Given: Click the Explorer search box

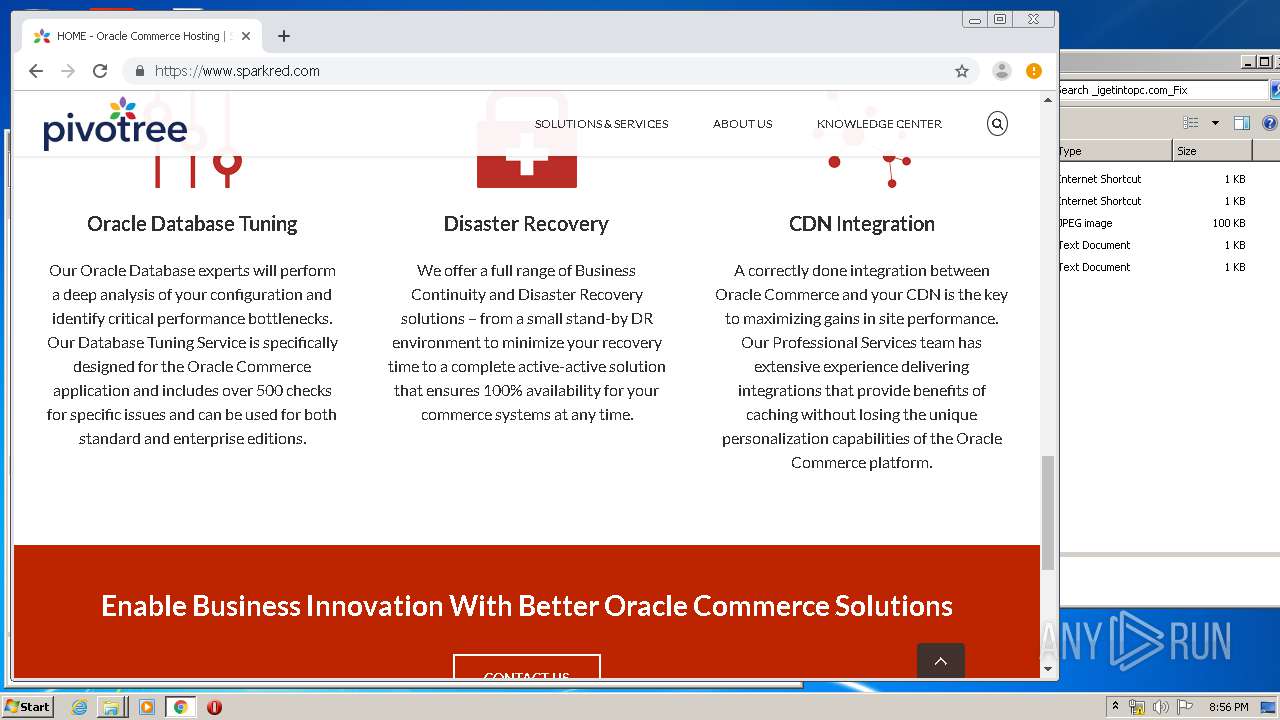Looking at the screenshot, I should 1163,90.
